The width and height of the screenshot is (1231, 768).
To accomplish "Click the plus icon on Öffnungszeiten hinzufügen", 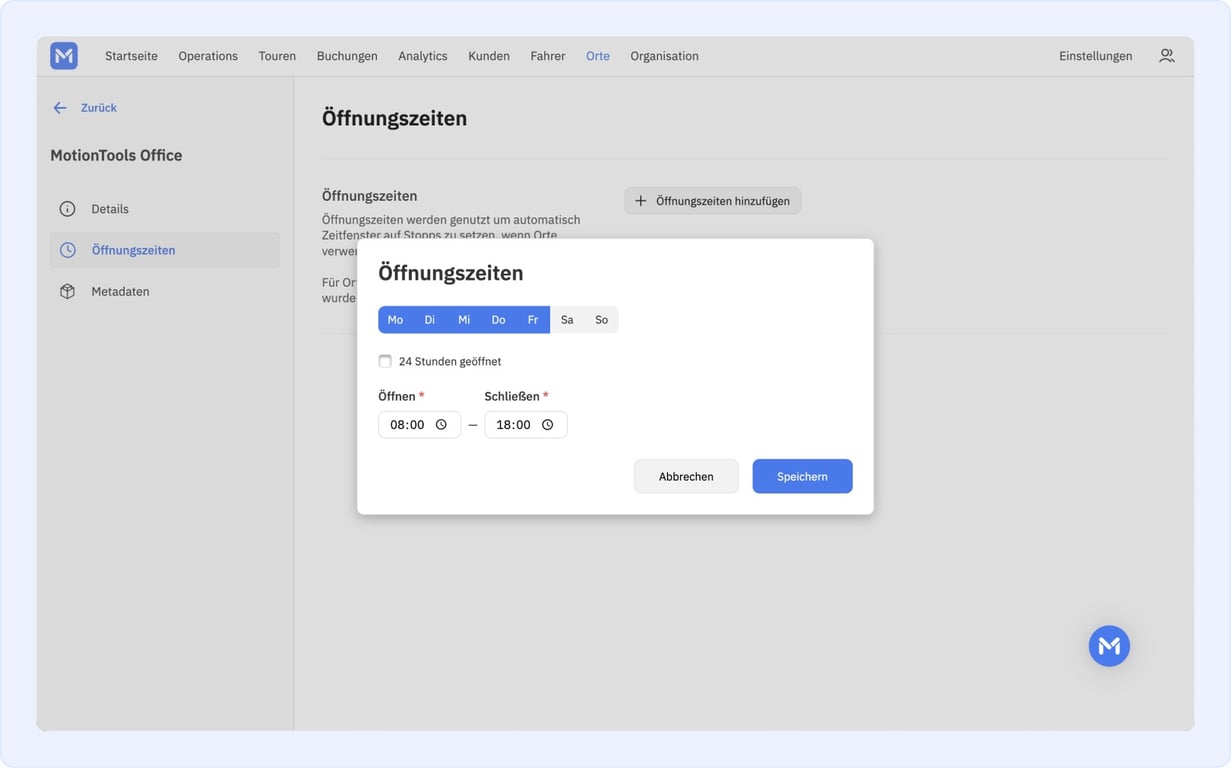I will point(641,201).
